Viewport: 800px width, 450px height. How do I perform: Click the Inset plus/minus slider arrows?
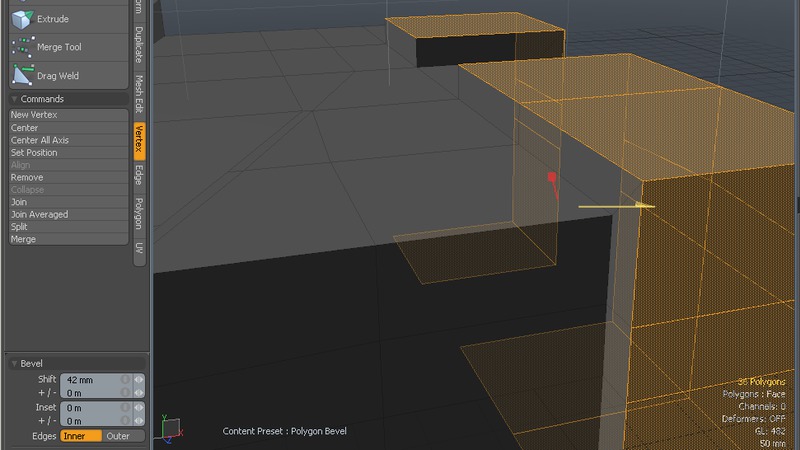pyautogui.click(x=139, y=420)
